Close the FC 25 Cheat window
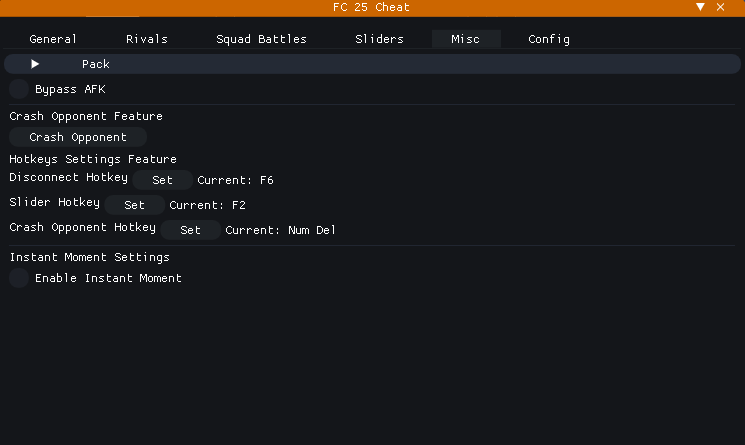Screen dimensions: 745x445 click(721, 8)
